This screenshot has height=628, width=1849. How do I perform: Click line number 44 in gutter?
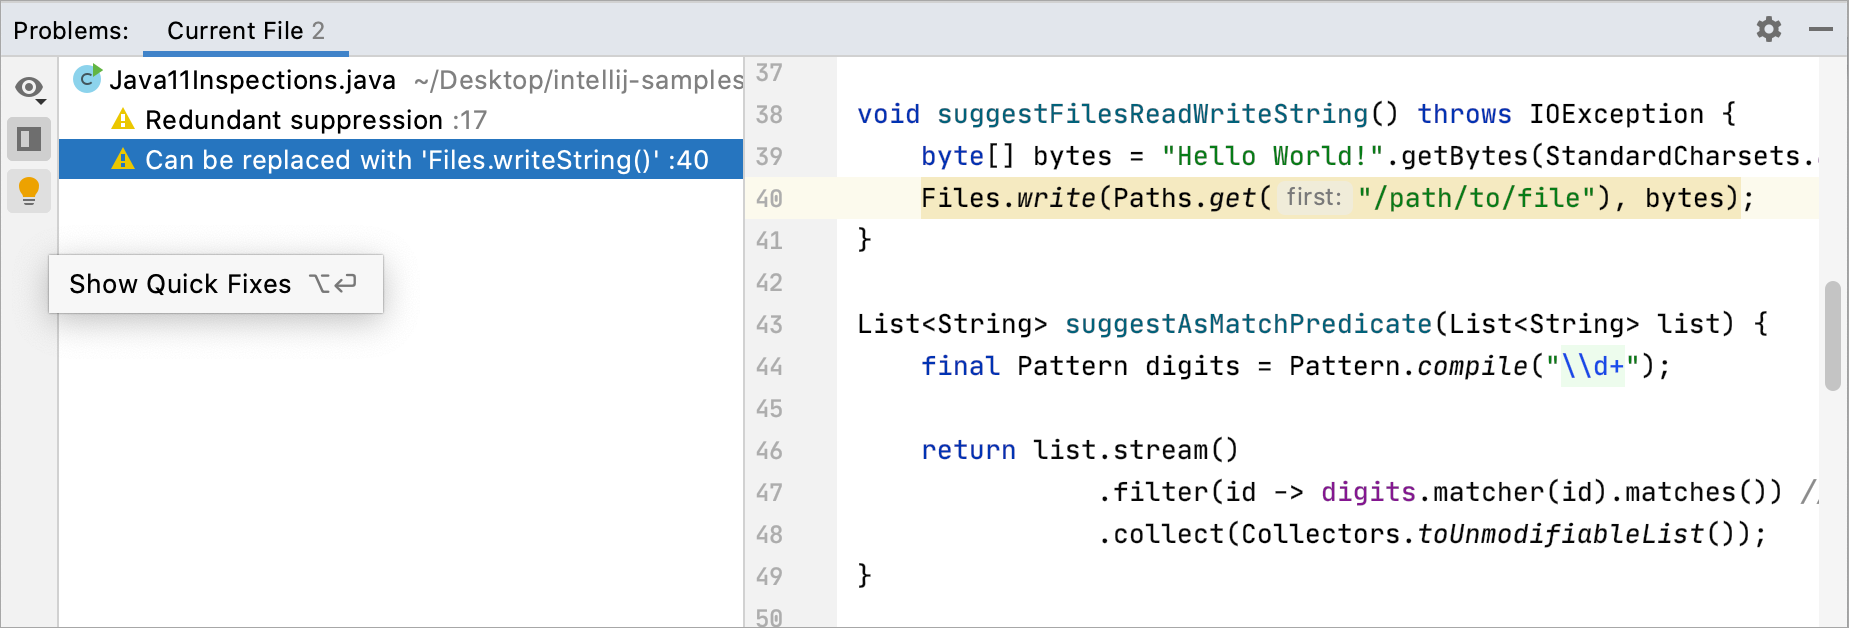[769, 366]
